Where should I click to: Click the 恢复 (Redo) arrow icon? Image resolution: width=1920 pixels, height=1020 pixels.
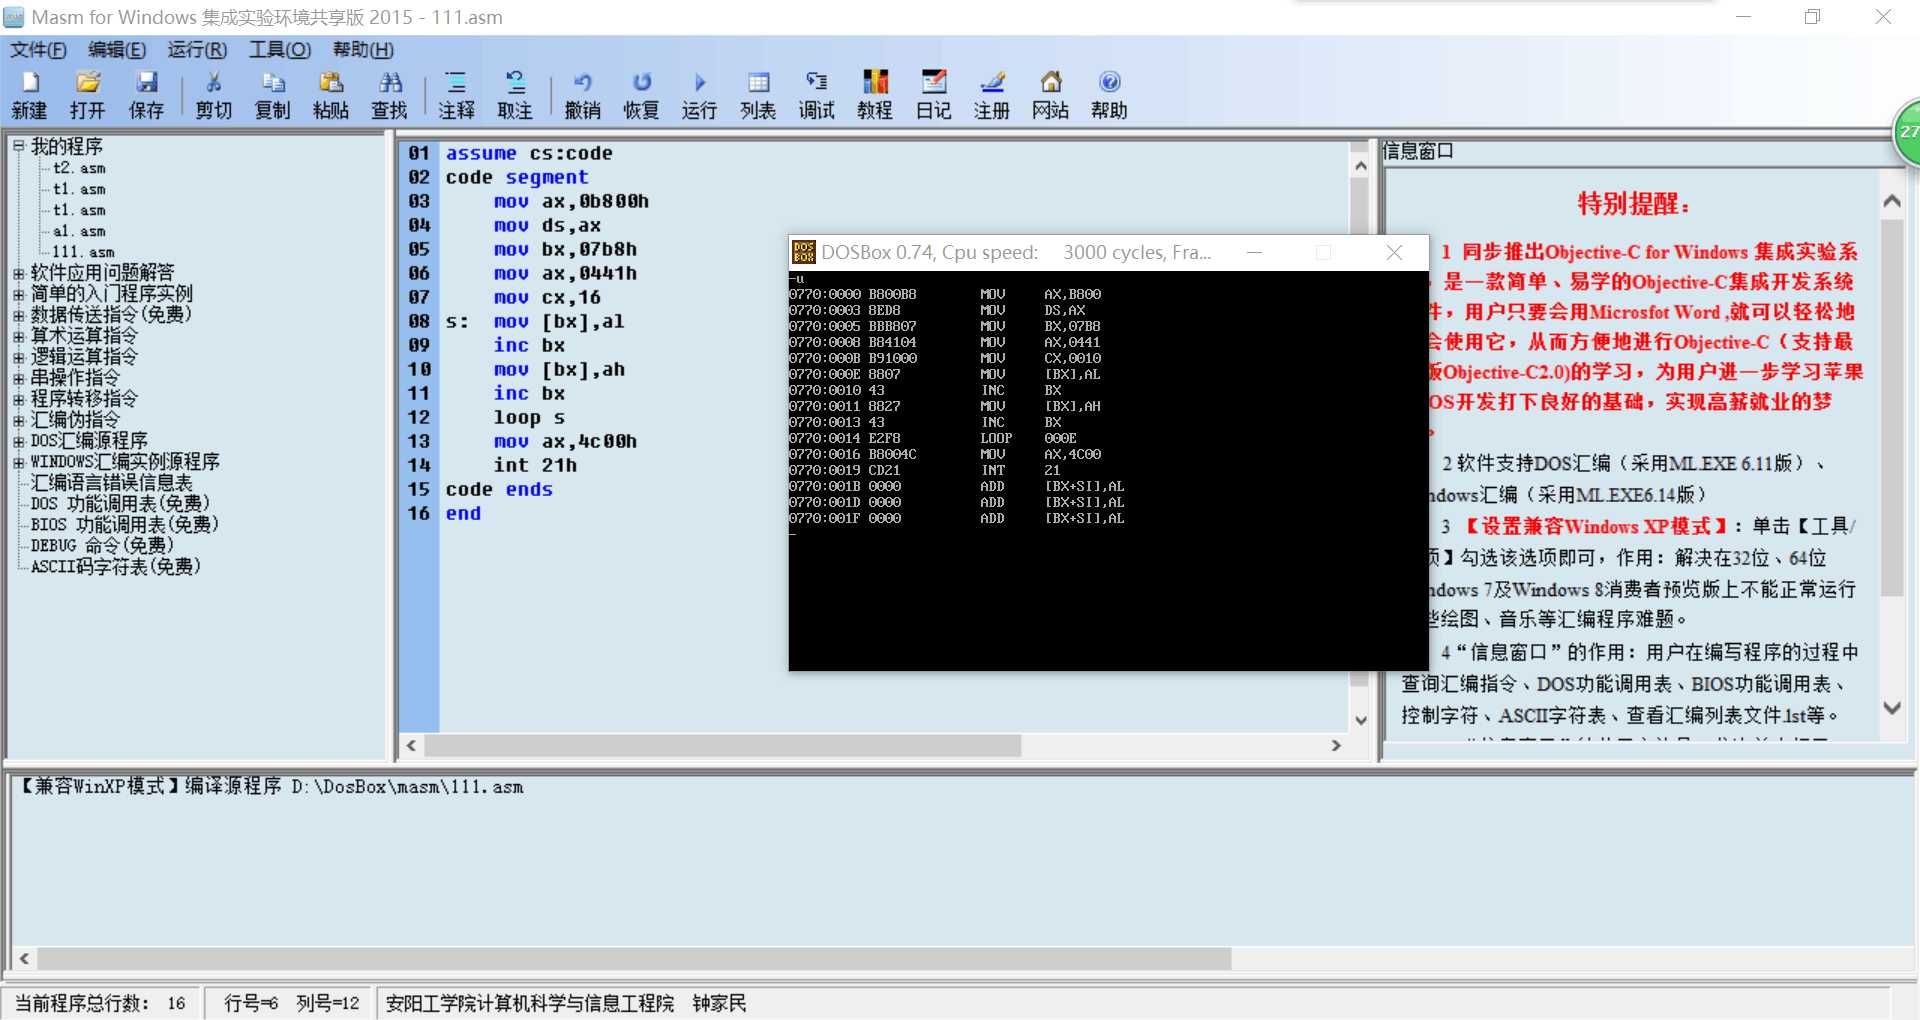click(x=641, y=83)
